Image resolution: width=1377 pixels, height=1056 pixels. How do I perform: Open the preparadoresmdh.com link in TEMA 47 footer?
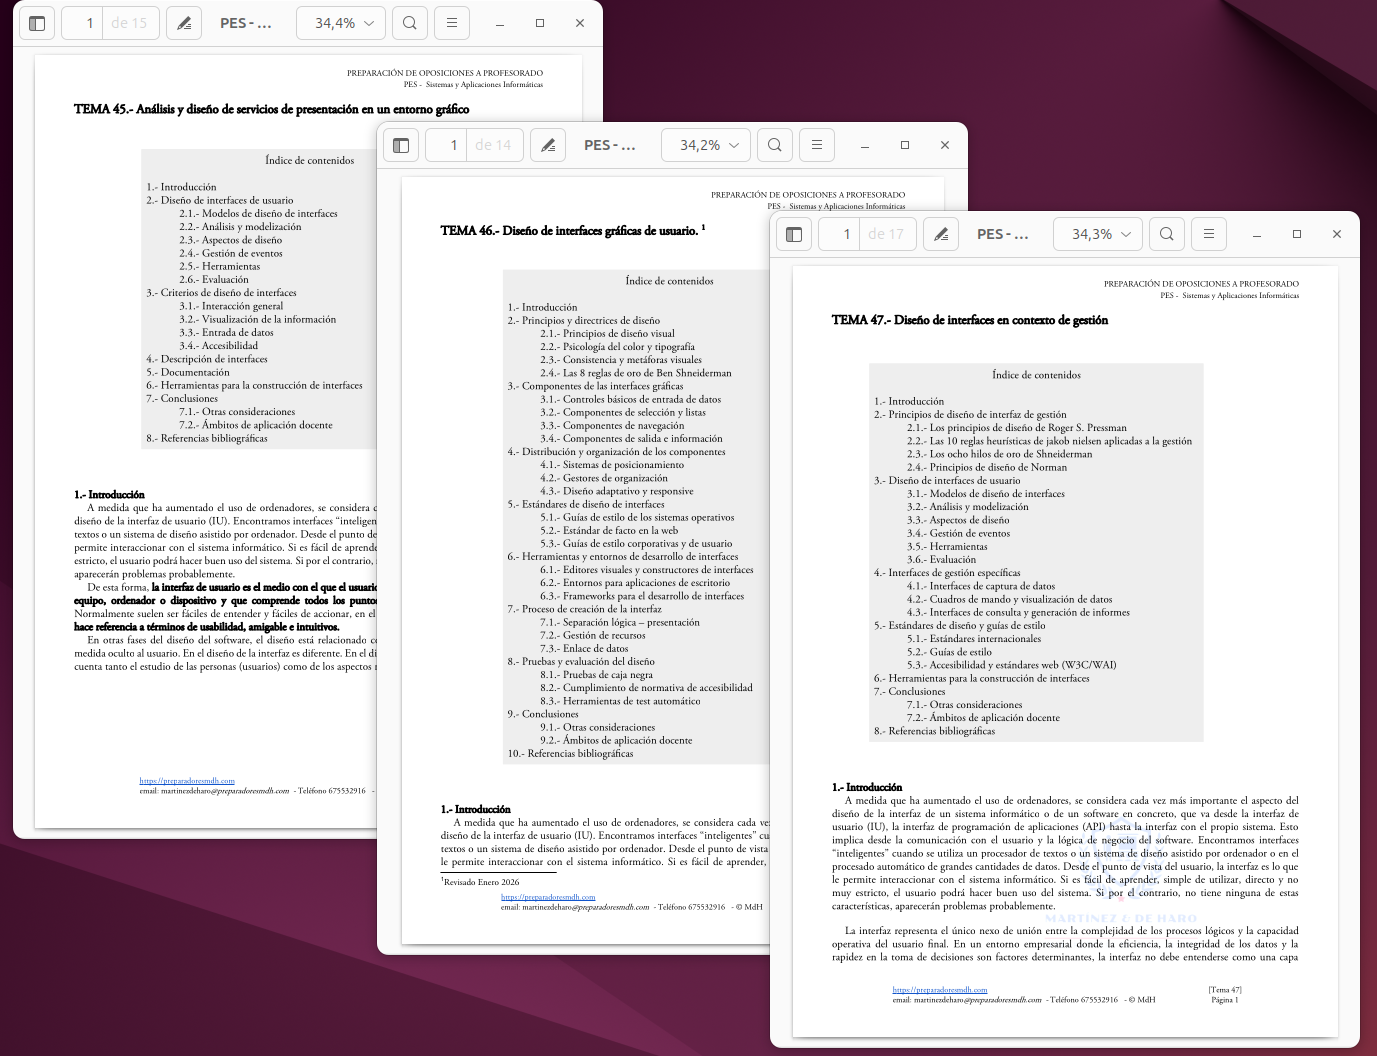939,989
